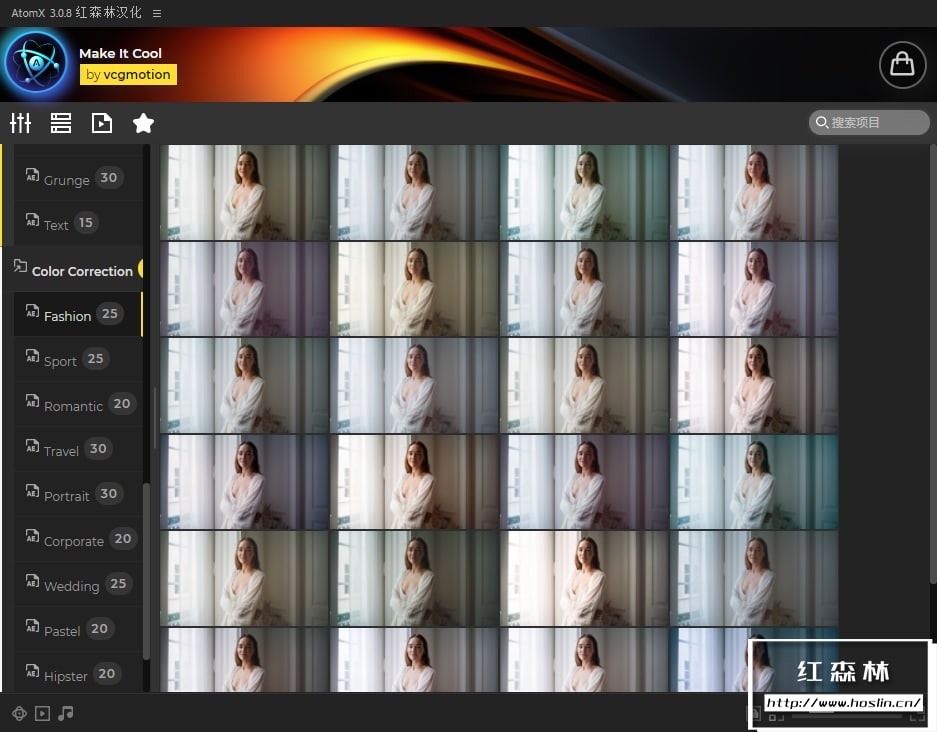Click the file with play symbol icon
Viewport: 937px width, 732px height.
tap(102, 123)
